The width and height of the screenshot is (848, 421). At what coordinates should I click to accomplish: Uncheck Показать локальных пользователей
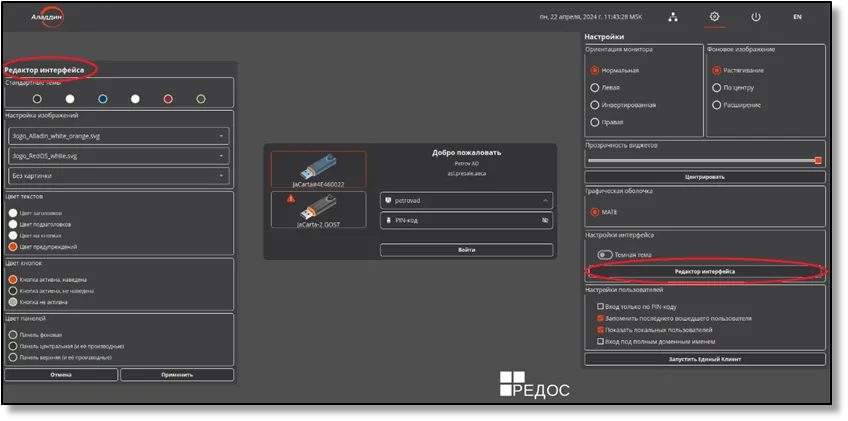pyautogui.click(x=600, y=330)
